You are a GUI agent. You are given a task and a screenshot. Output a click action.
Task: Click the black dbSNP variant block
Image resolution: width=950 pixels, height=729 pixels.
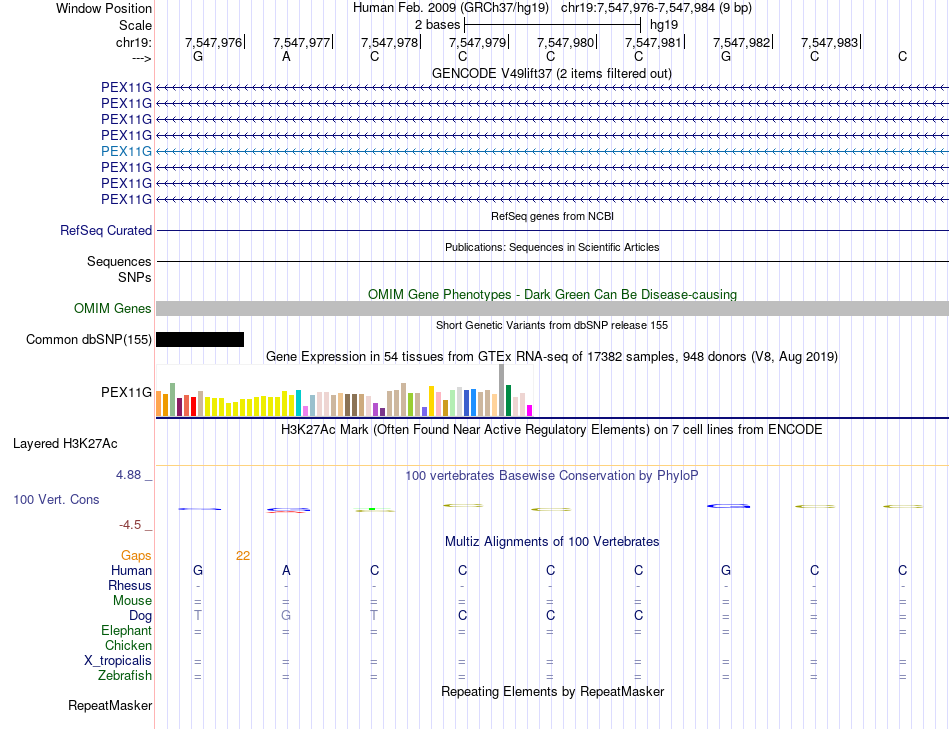tap(200, 339)
